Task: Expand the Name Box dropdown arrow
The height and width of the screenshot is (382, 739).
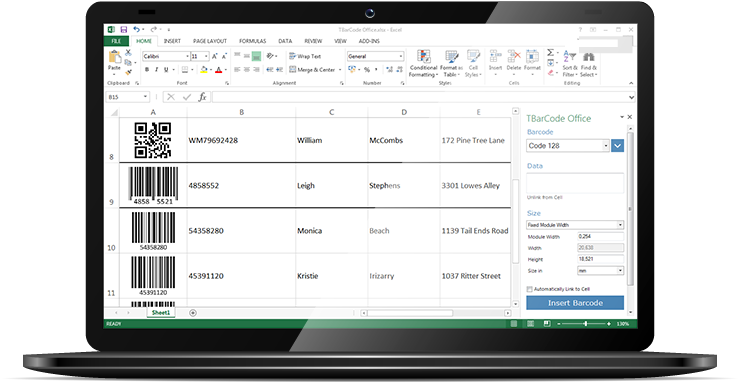Action: pos(145,97)
